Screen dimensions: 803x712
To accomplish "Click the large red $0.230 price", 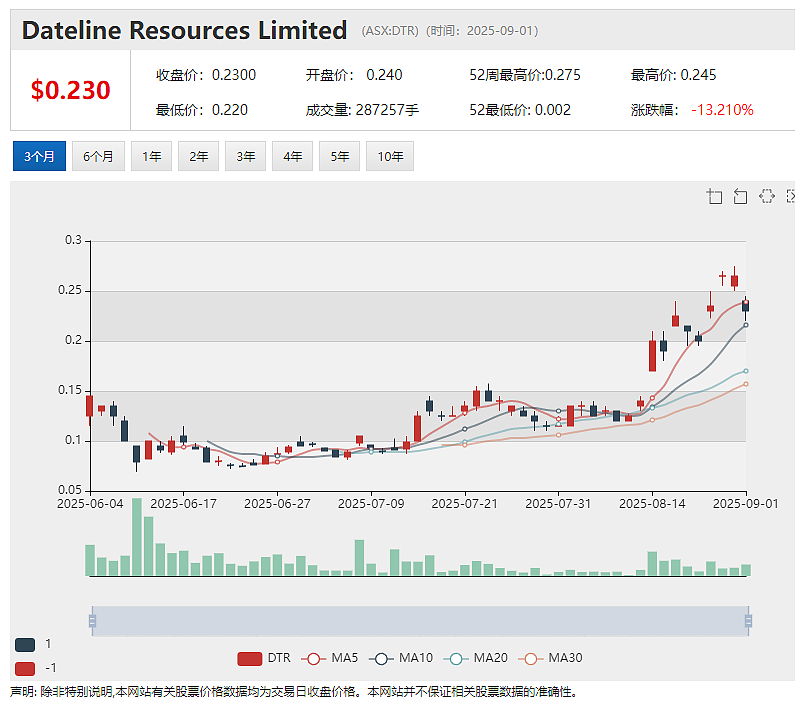I will click(71, 90).
